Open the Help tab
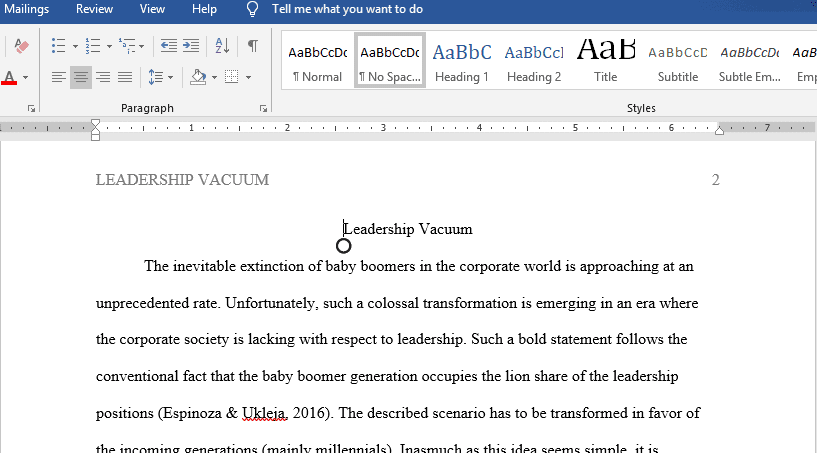 click(x=204, y=9)
